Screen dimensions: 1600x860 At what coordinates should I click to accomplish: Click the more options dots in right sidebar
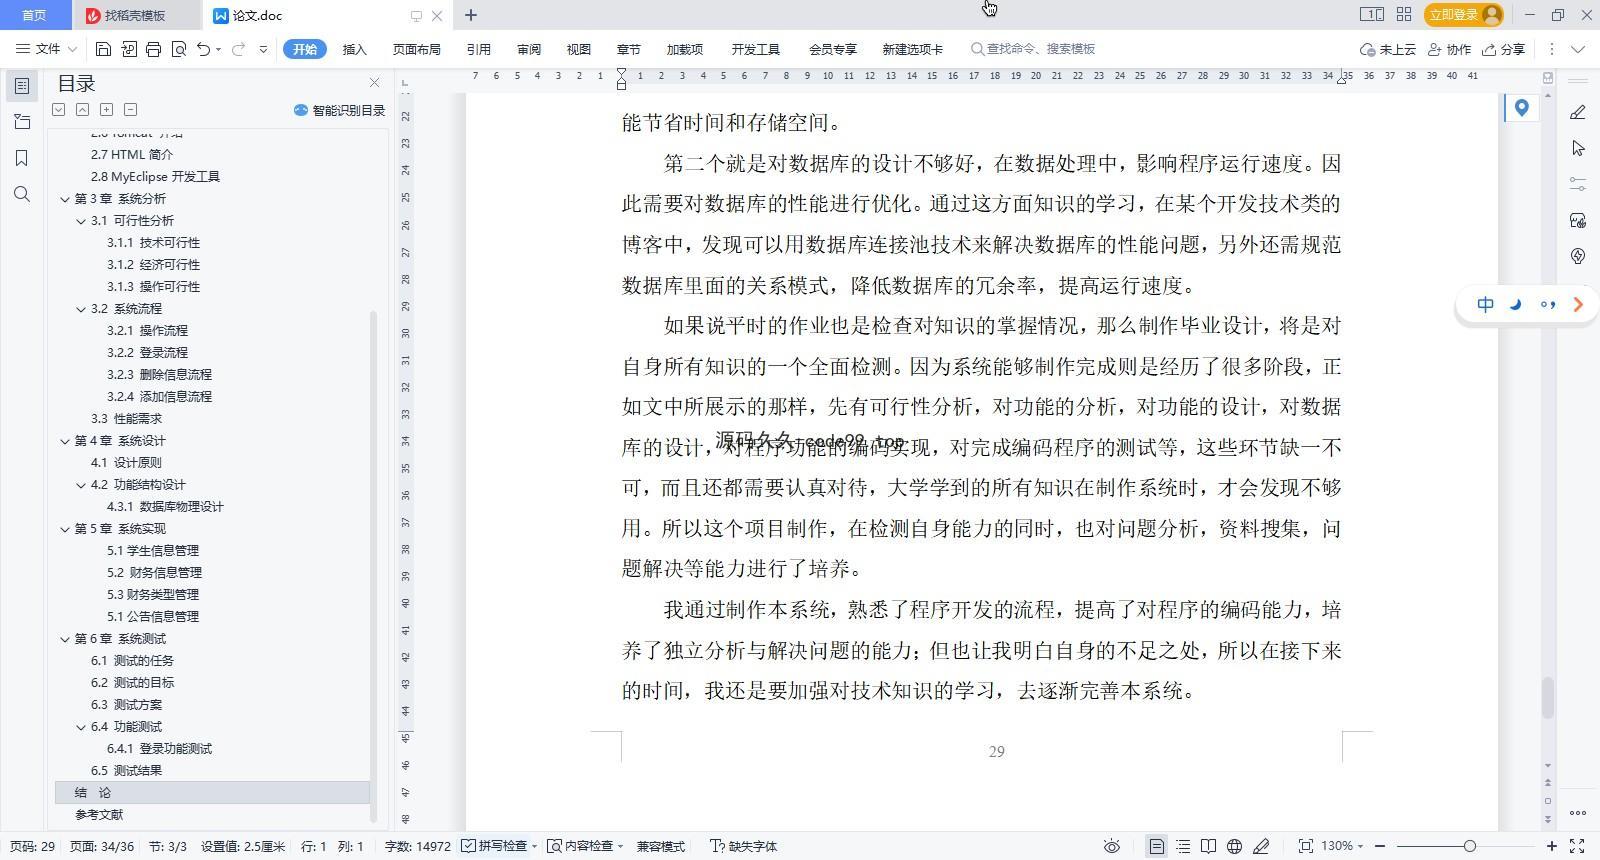click(x=1578, y=813)
